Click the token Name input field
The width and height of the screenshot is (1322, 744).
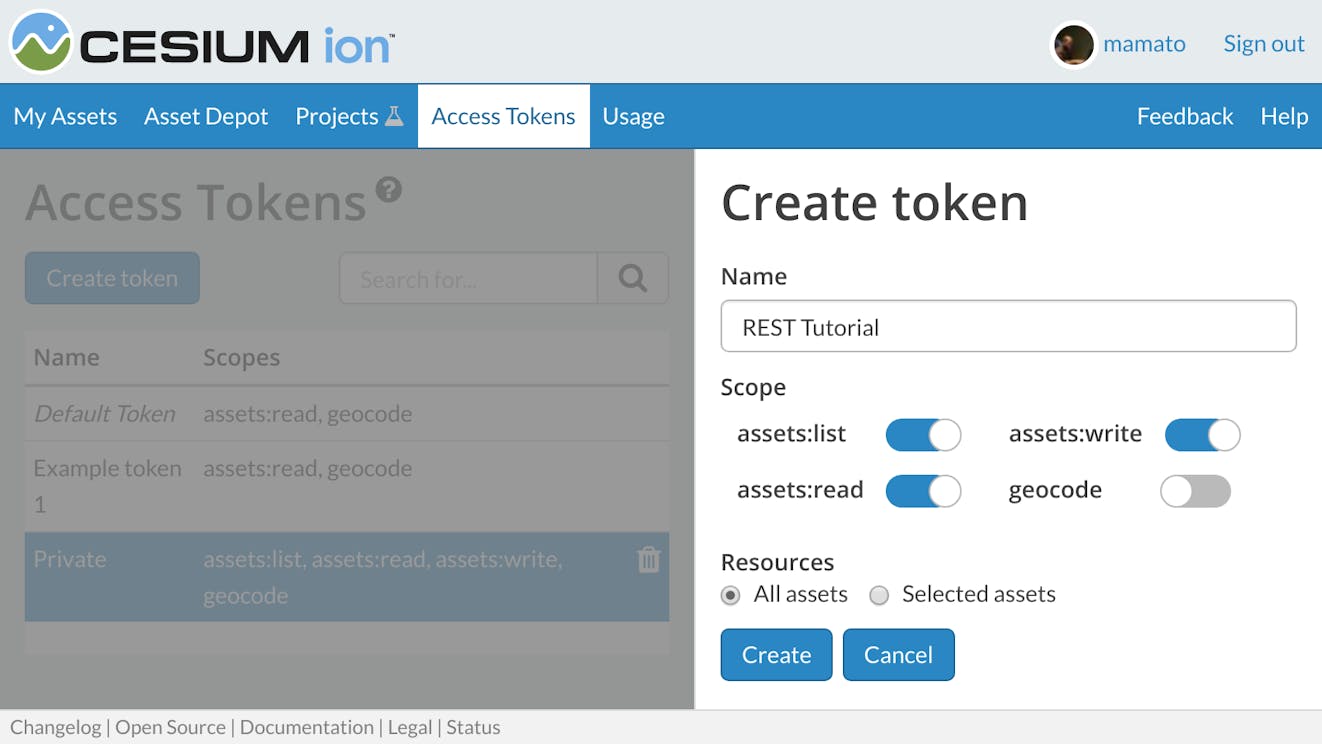1008,326
